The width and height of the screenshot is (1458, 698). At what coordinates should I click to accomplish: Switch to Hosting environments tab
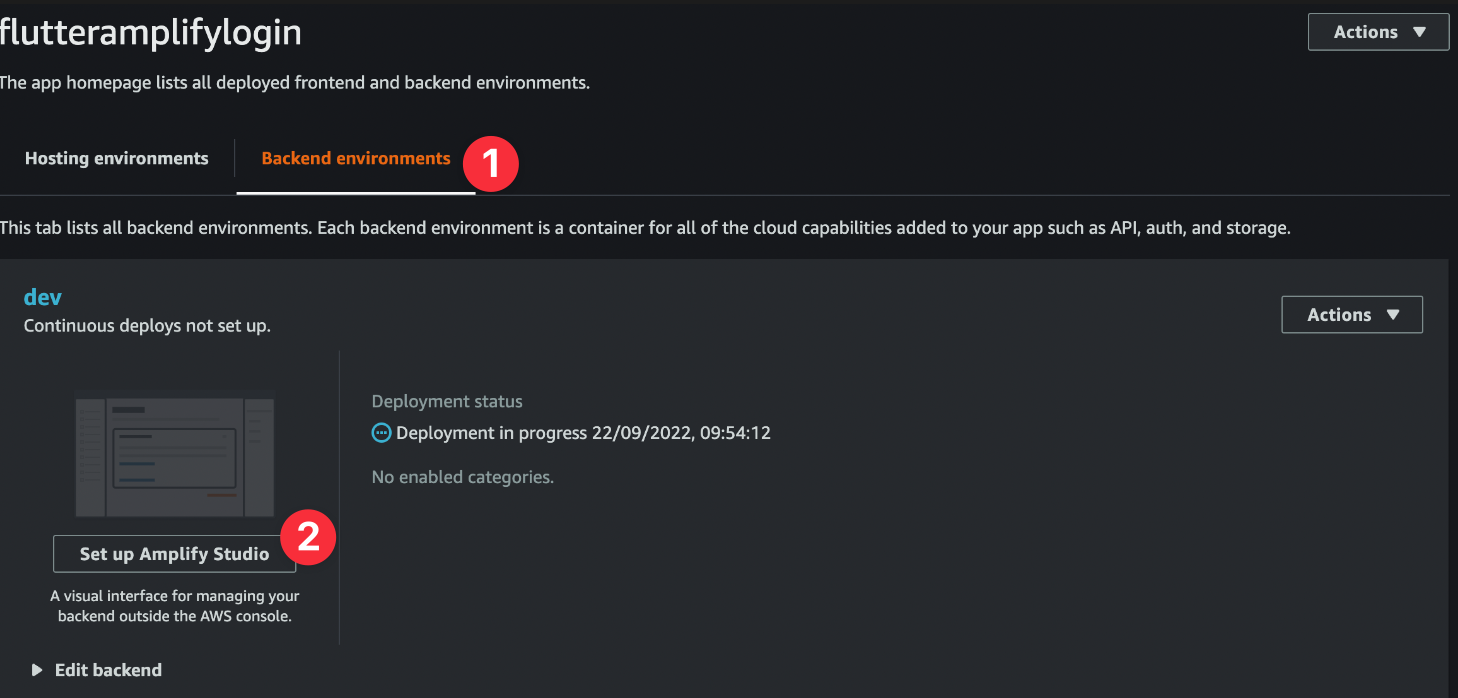(x=117, y=158)
